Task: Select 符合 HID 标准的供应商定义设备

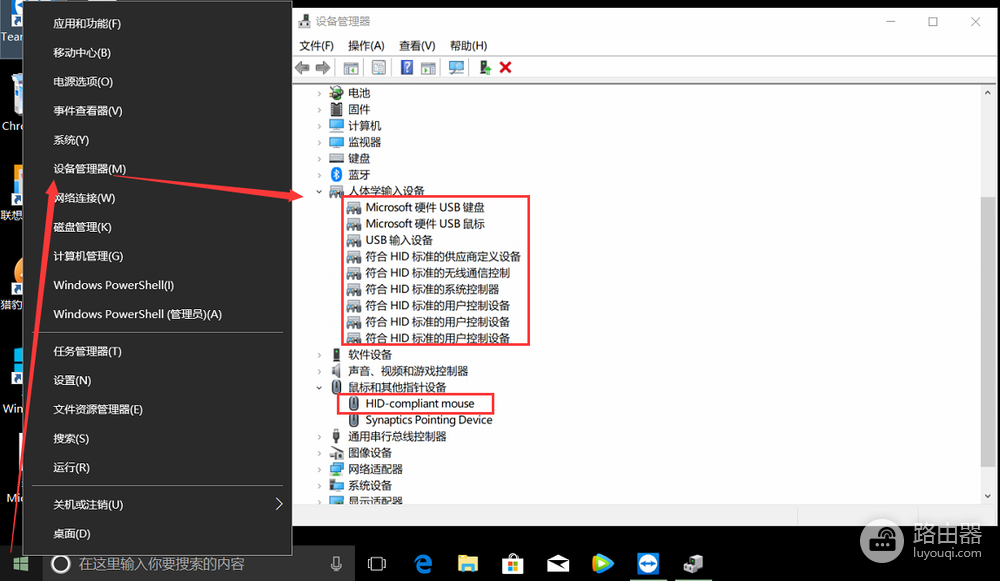Action: [443, 256]
